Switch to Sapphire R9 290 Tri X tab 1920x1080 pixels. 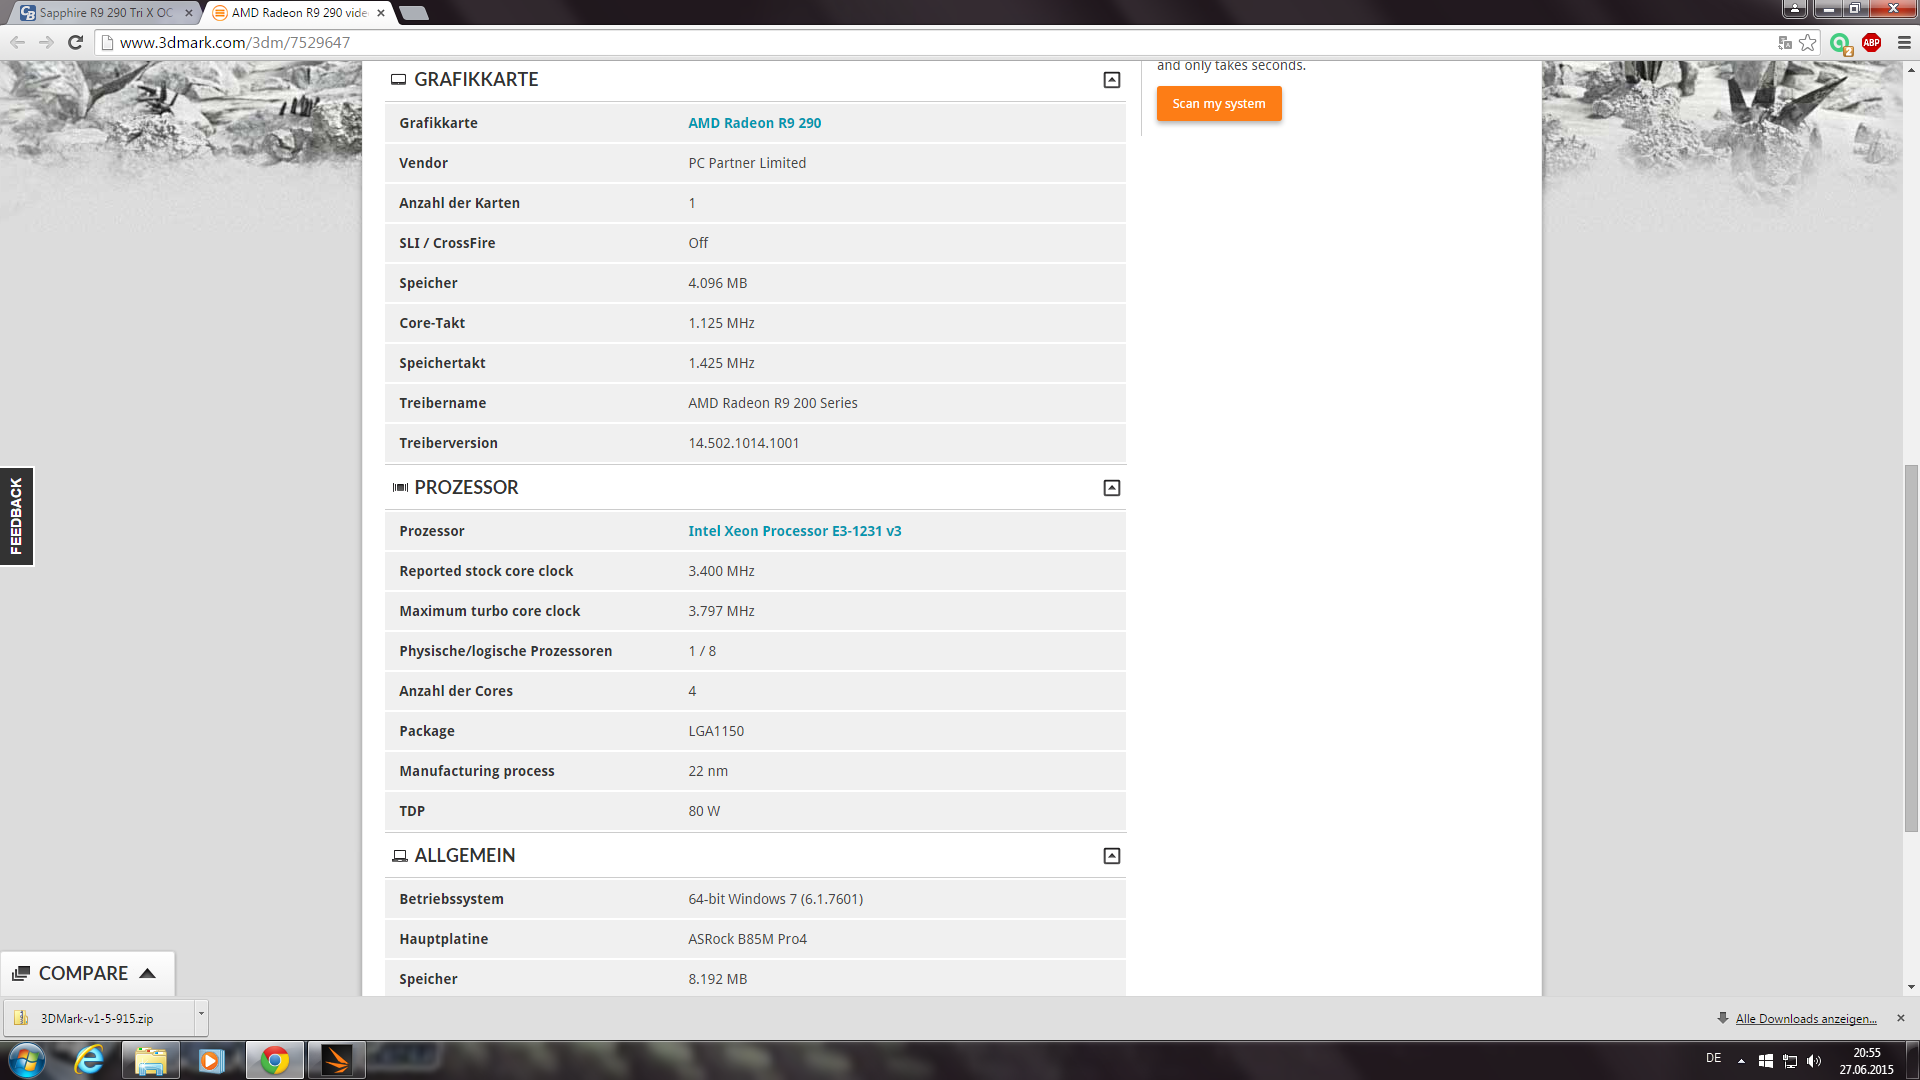pos(105,13)
